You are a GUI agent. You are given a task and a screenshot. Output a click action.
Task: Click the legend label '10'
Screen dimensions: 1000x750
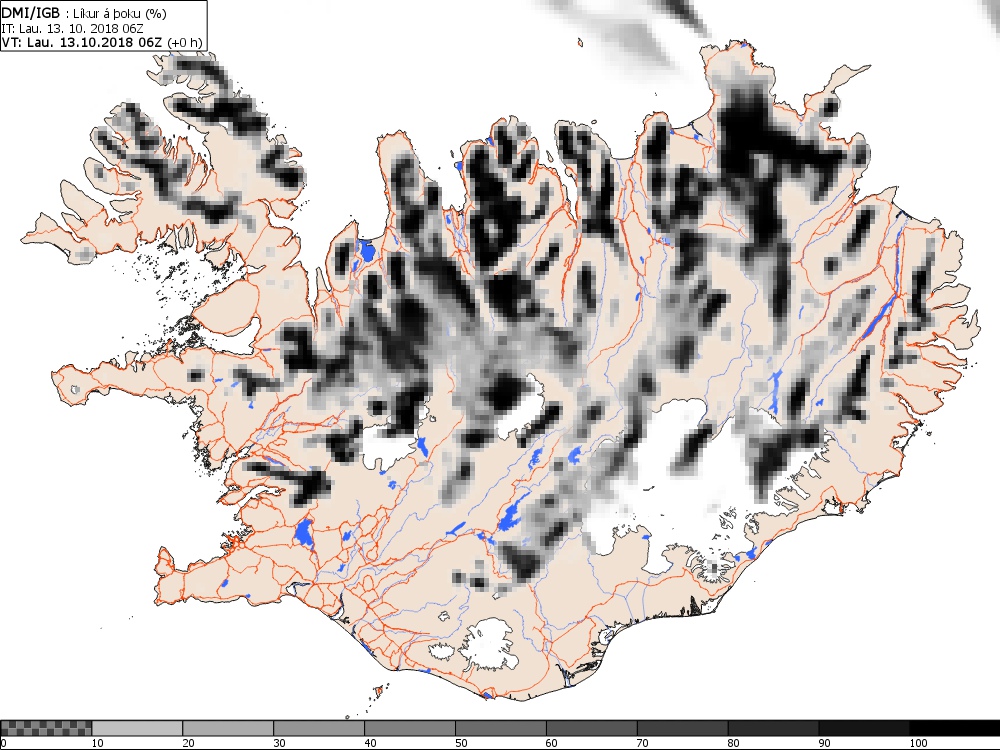point(98,743)
